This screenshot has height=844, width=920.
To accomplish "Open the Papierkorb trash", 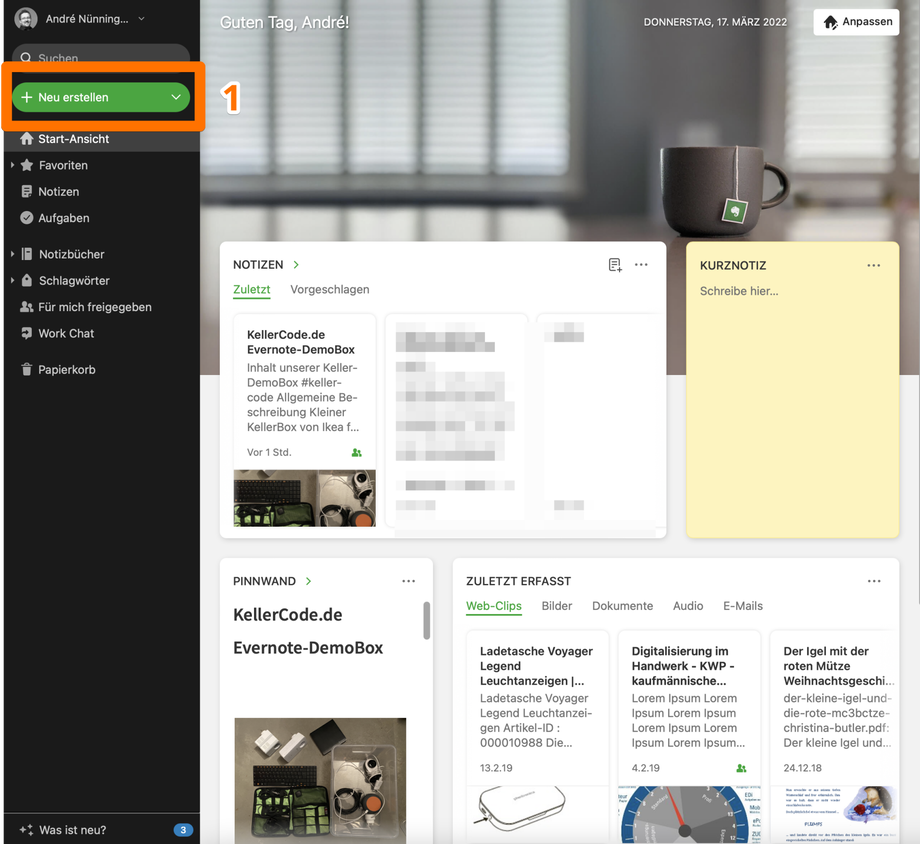I will 58,370.
